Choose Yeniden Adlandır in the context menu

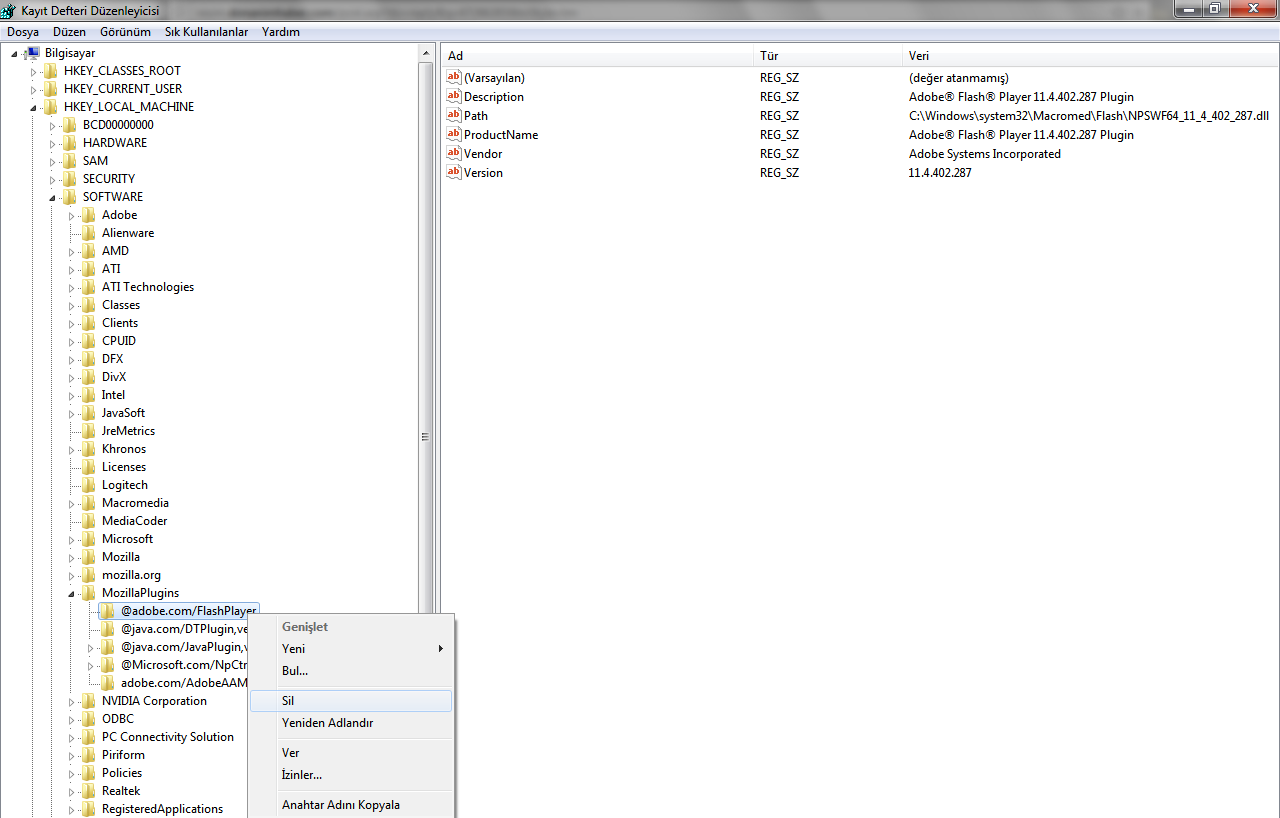click(x=351, y=723)
